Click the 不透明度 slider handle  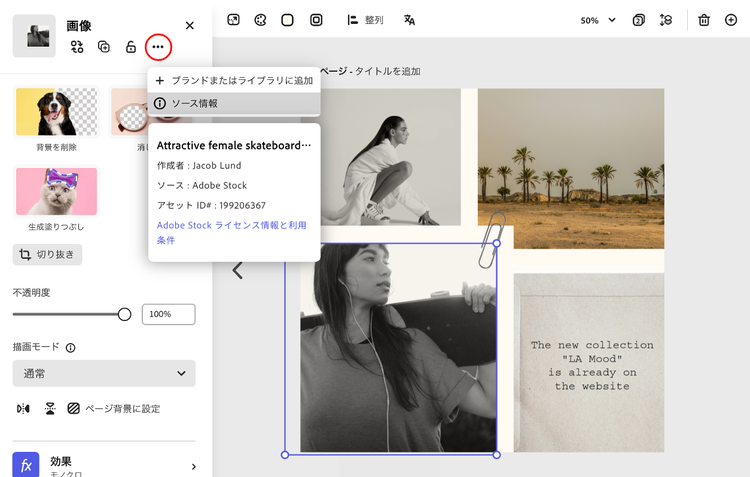(x=125, y=314)
